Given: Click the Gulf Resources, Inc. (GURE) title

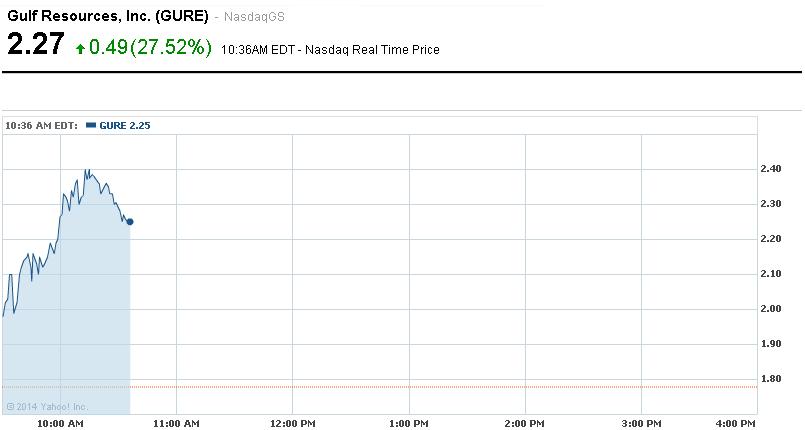Looking at the screenshot, I should pos(107,17).
